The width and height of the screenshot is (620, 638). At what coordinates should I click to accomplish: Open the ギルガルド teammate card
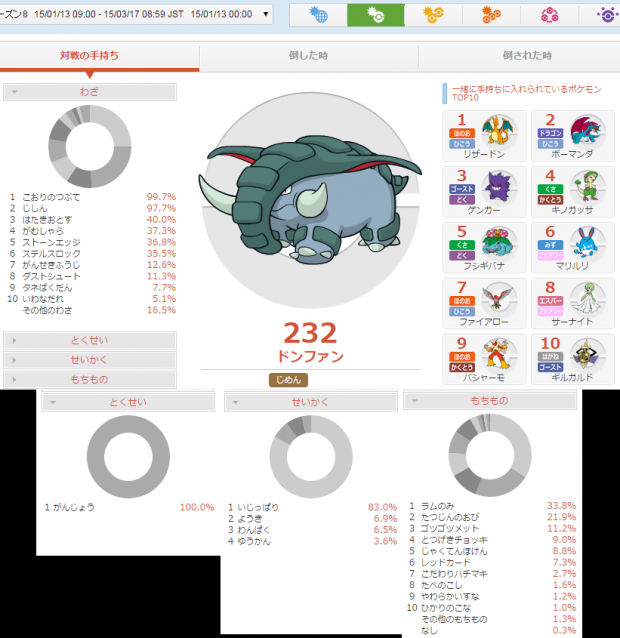[x=572, y=359]
